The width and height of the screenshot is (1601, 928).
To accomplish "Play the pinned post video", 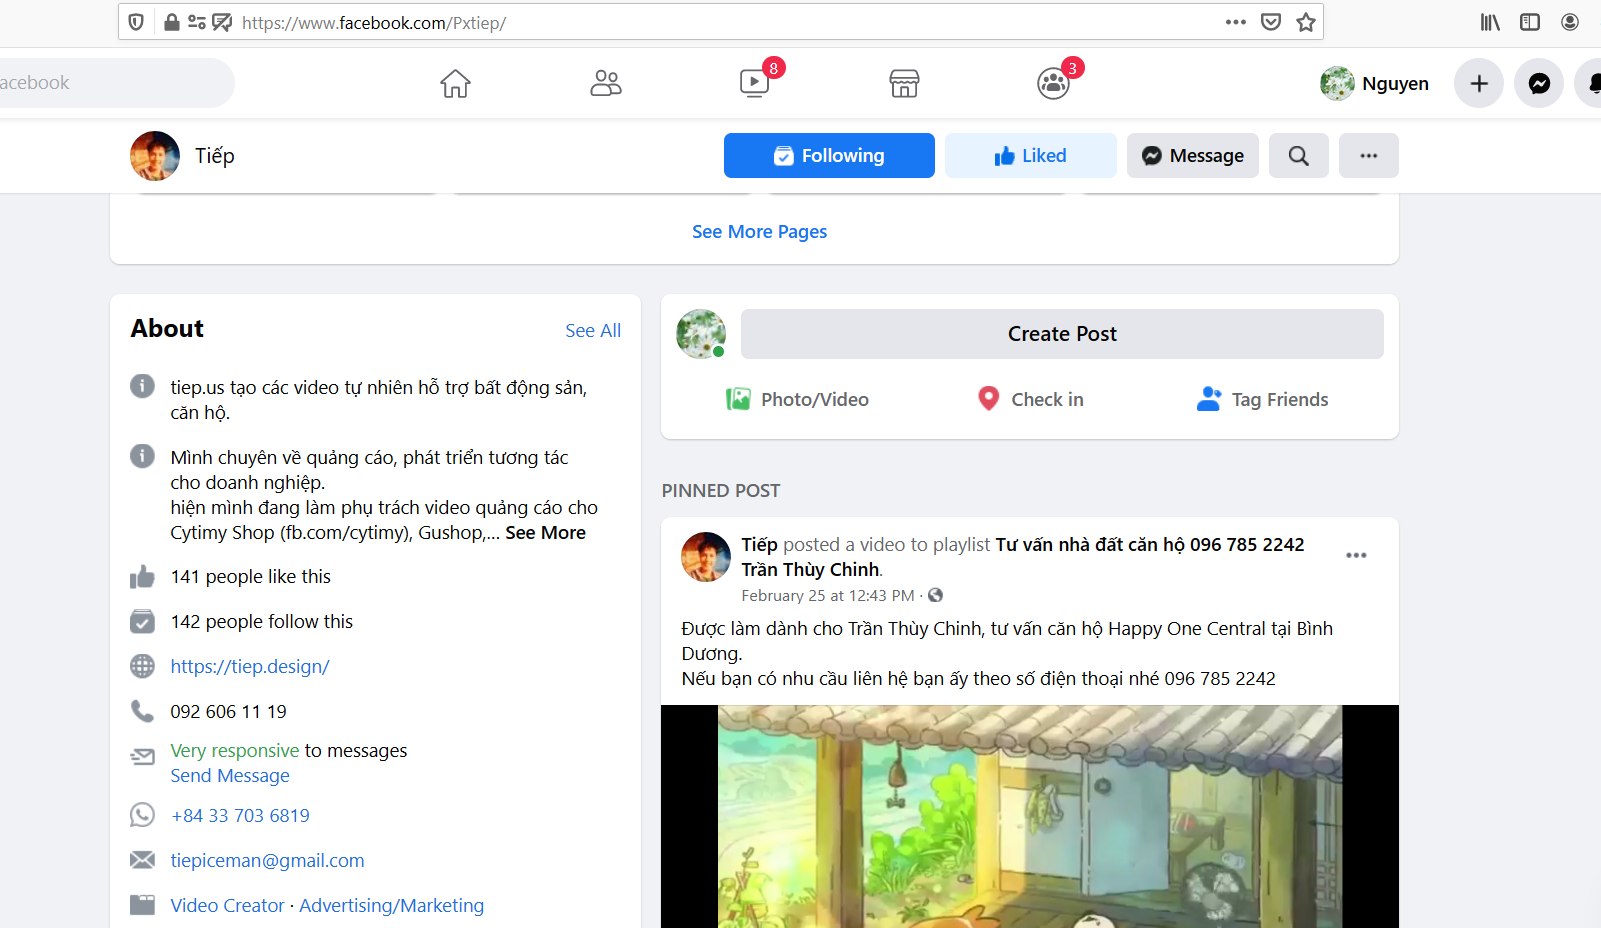I will [1029, 816].
